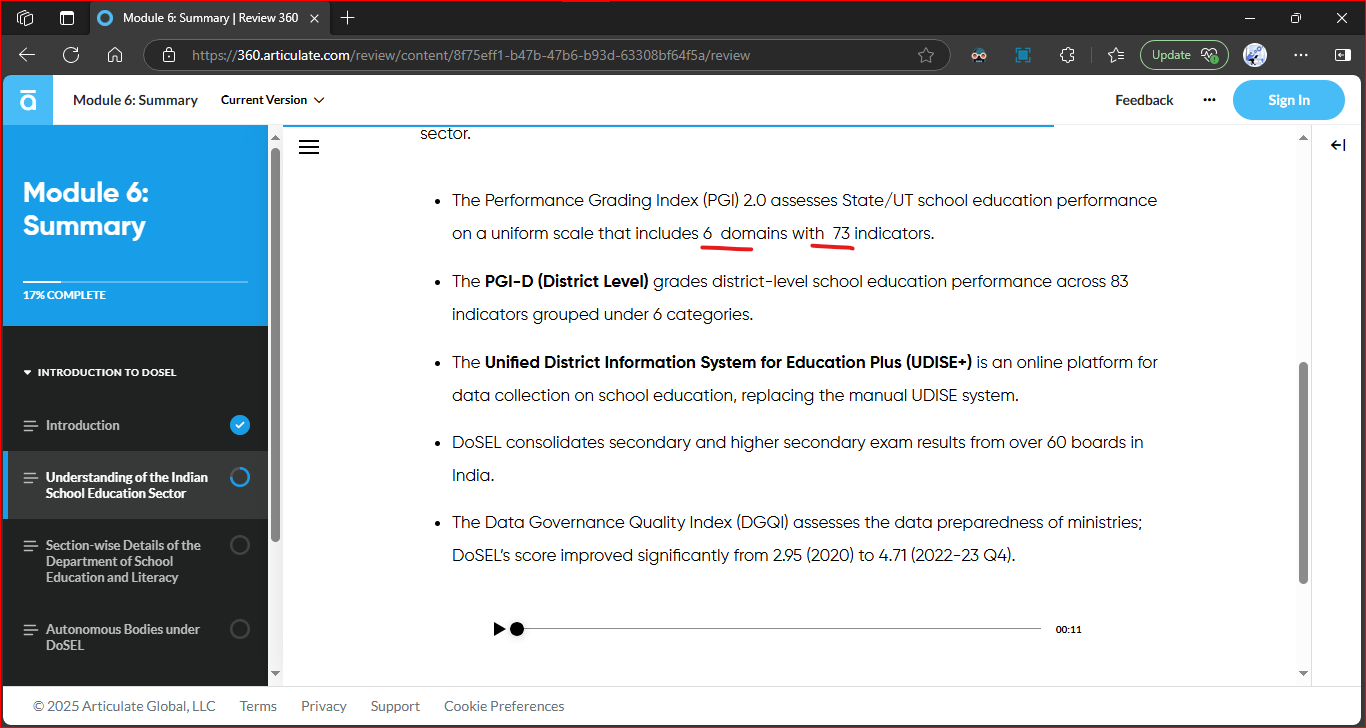The width and height of the screenshot is (1366, 728).
Task: Open Cookie Preferences link
Action: (x=504, y=706)
